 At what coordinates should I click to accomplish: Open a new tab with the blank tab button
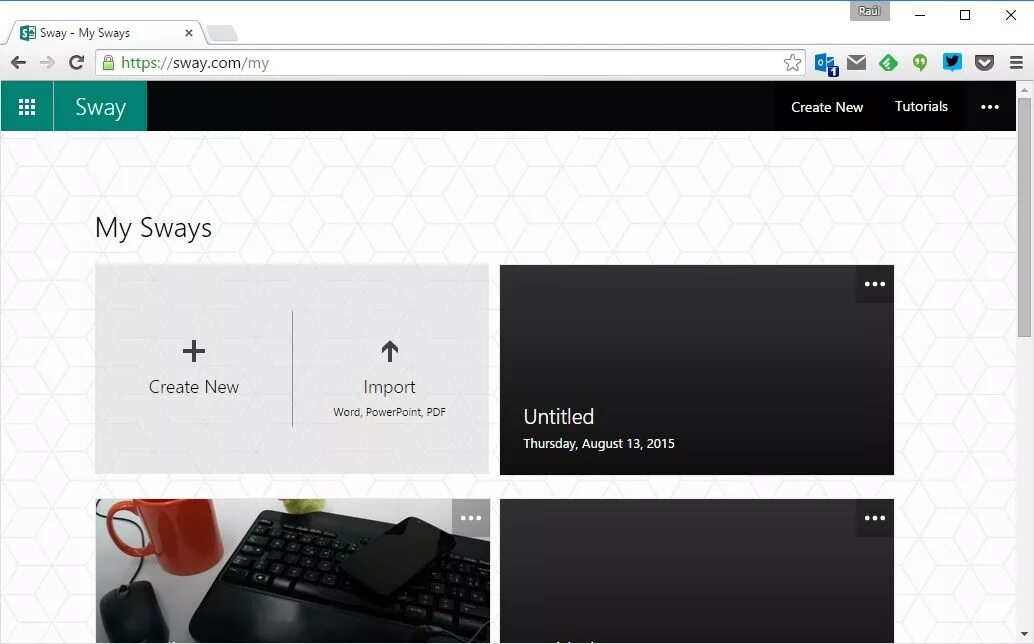(x=222, y=33)
